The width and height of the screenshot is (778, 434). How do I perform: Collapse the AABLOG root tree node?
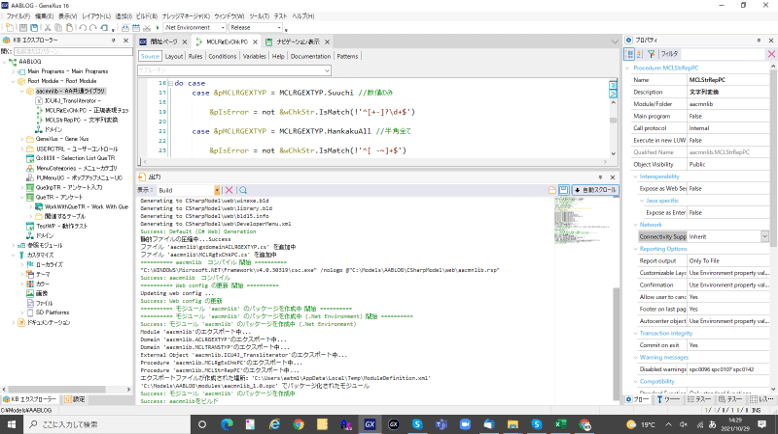pos(5,62)
